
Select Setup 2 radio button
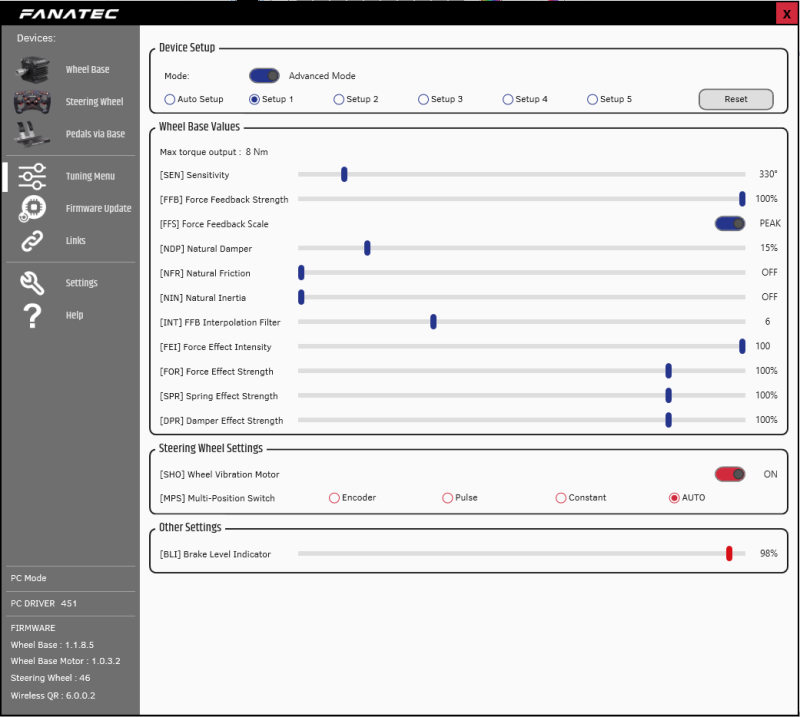point(339,99)
